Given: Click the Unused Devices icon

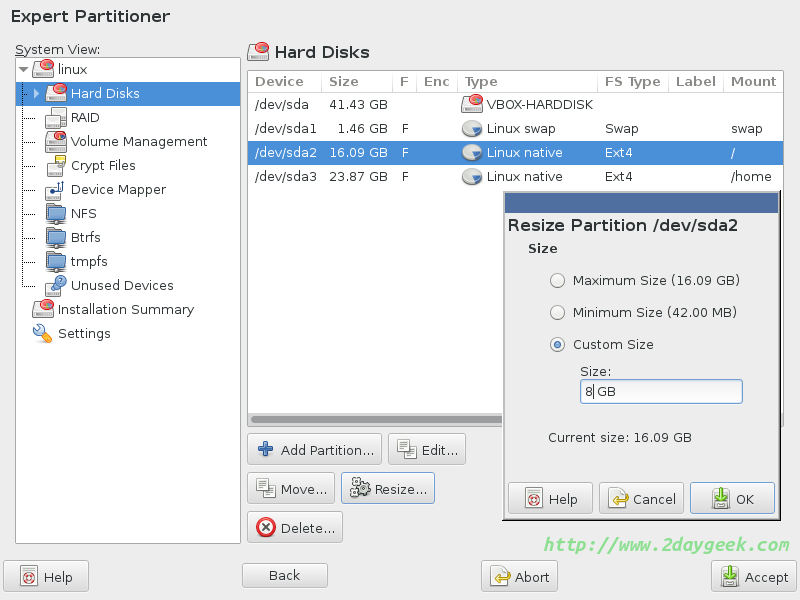Looking at the screenshot, I should pos(55,286).
